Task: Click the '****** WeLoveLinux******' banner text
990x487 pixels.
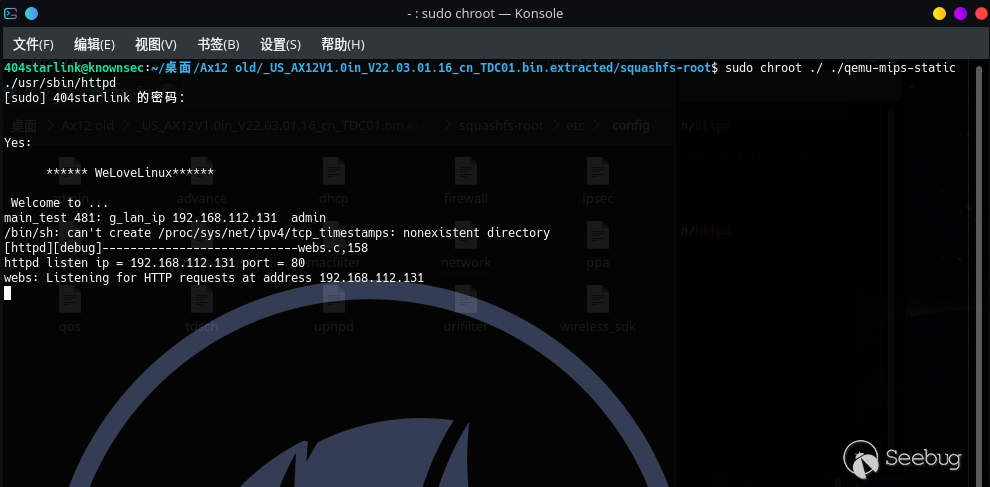Action: pyautogui.click(x=130, y=172)
